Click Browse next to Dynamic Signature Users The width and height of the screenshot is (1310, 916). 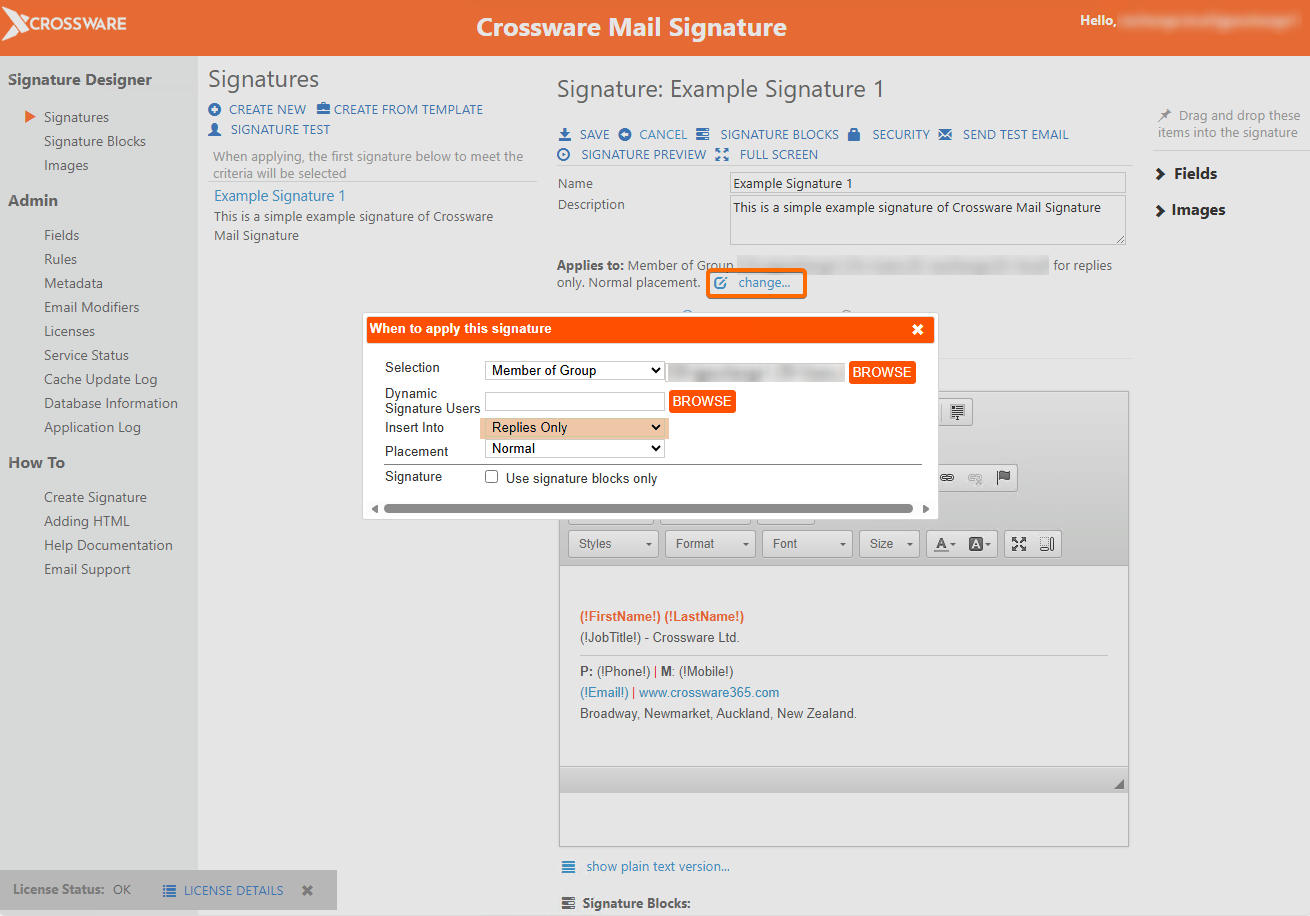(x=702, y=401)
